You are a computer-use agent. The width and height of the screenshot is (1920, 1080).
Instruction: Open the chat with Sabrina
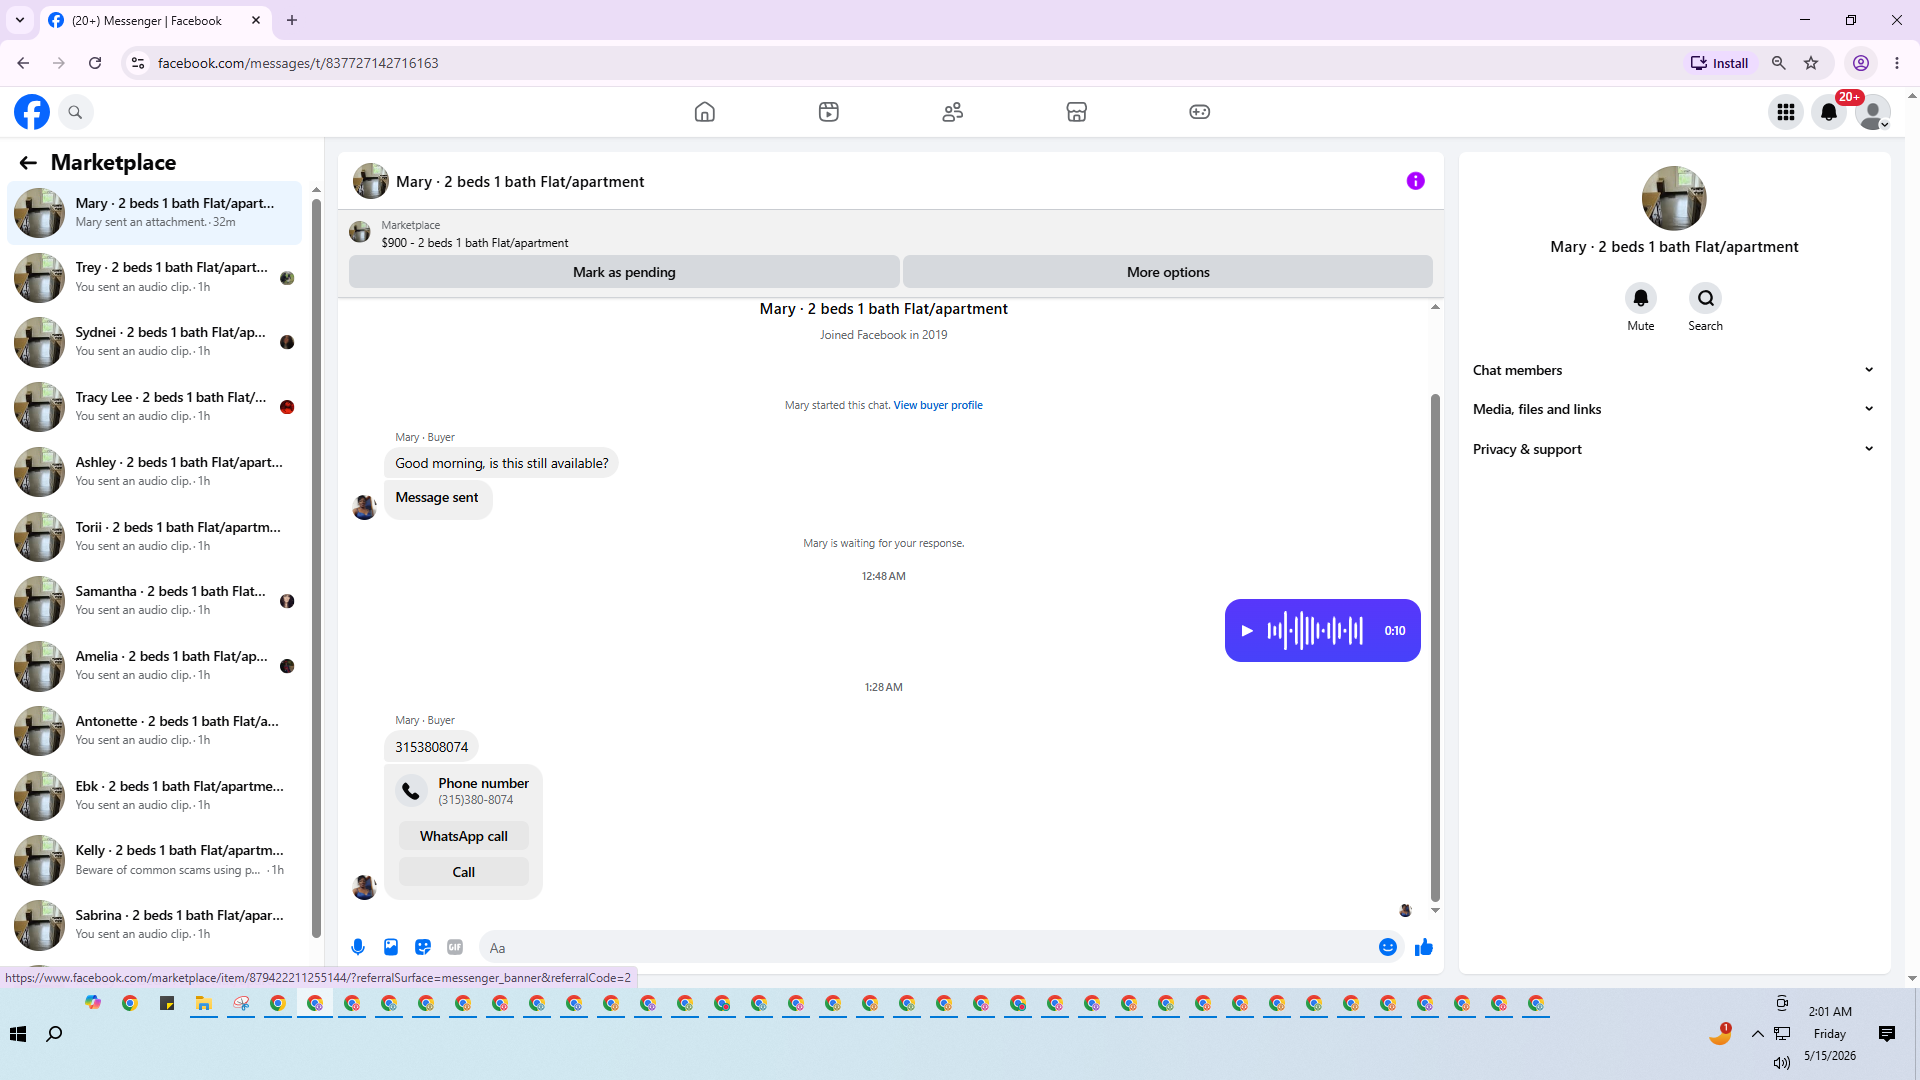click(155, 925)
